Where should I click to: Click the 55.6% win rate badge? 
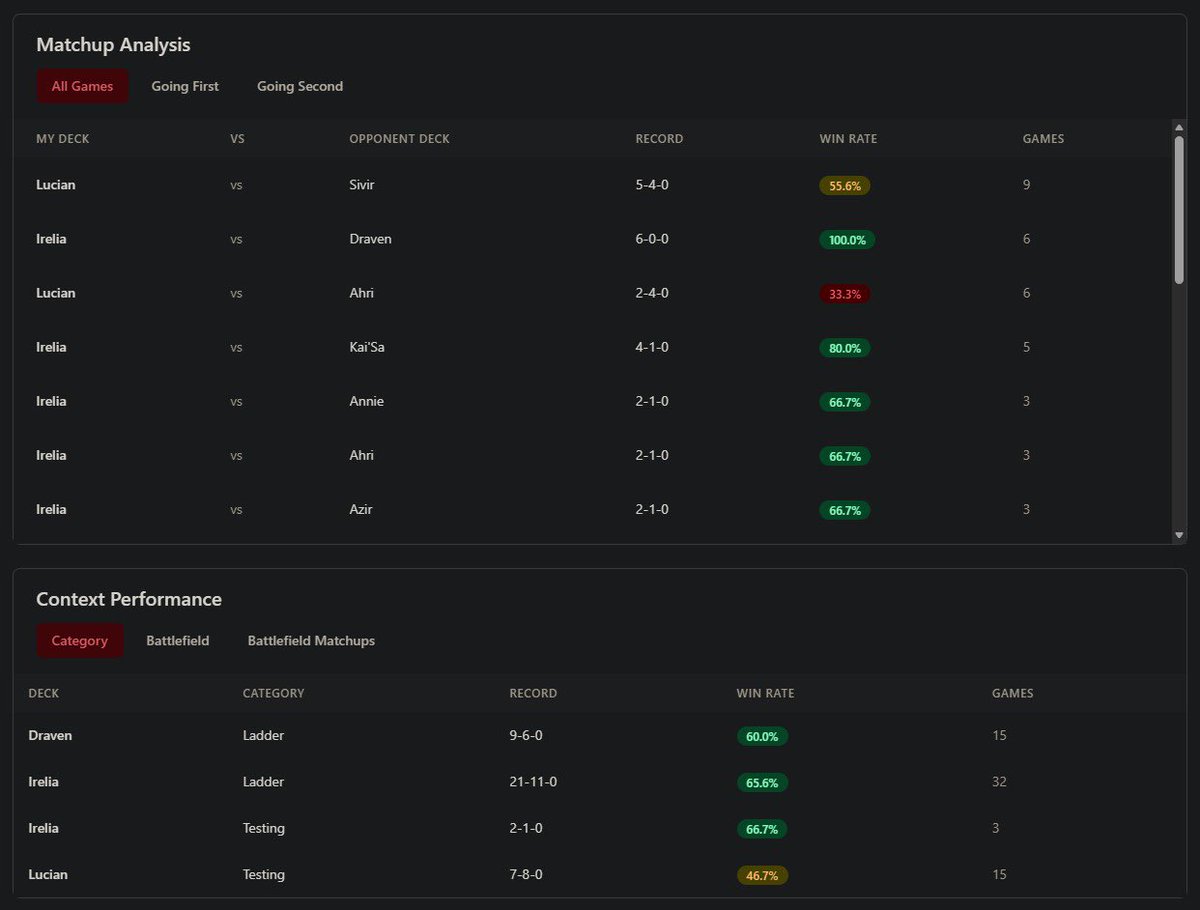[845, 186]
